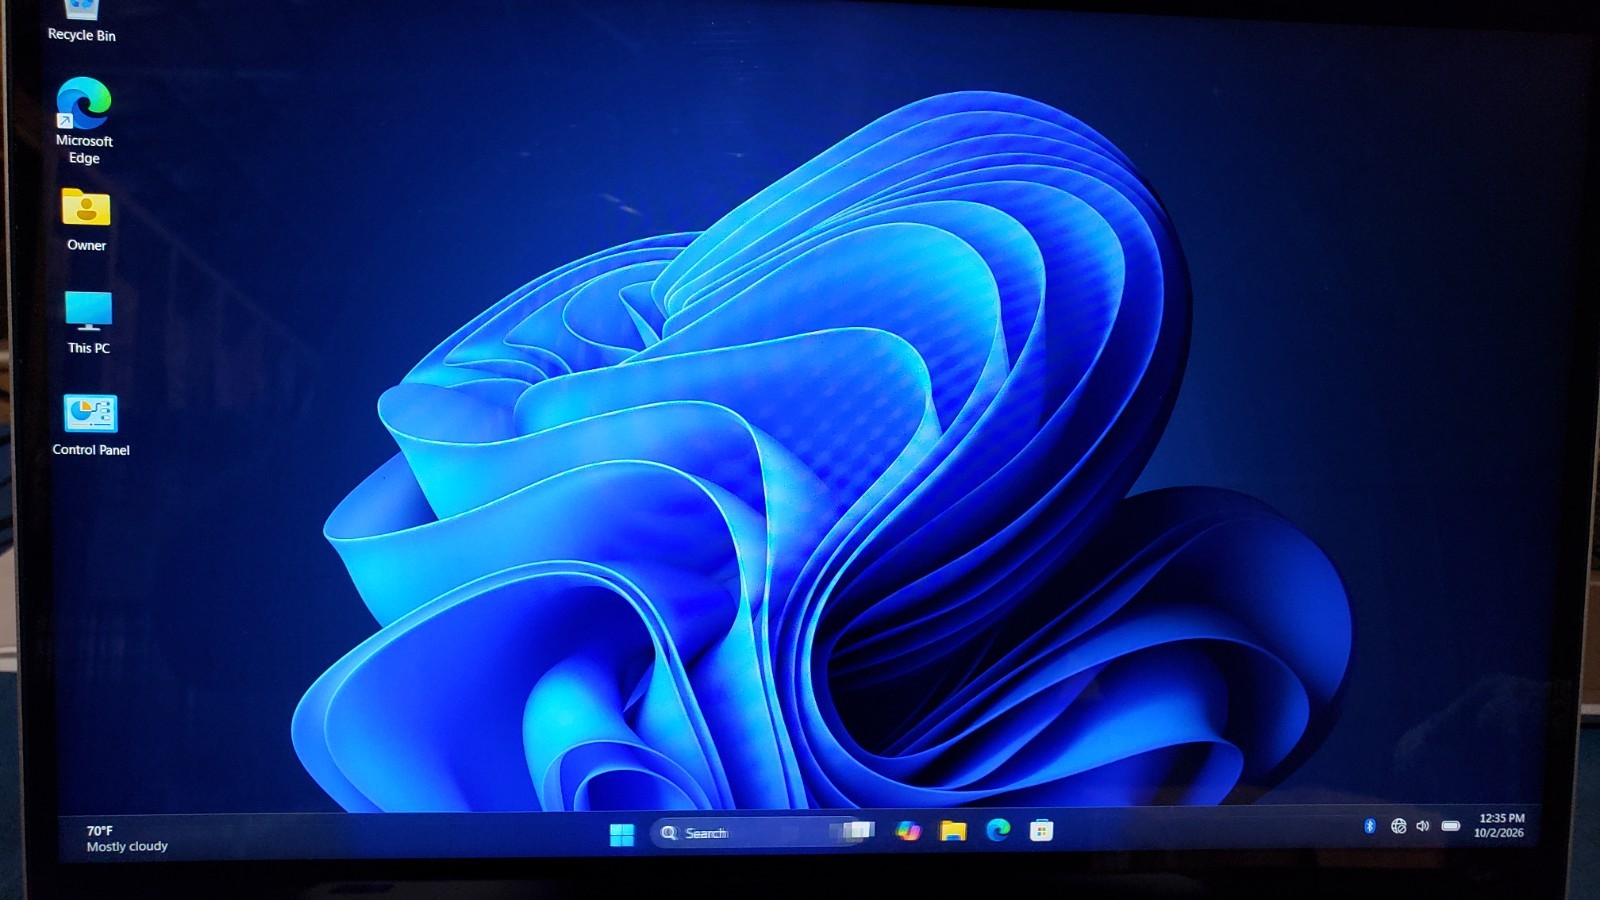Open the clock showing 12:35 PM

click(1500, 825)
